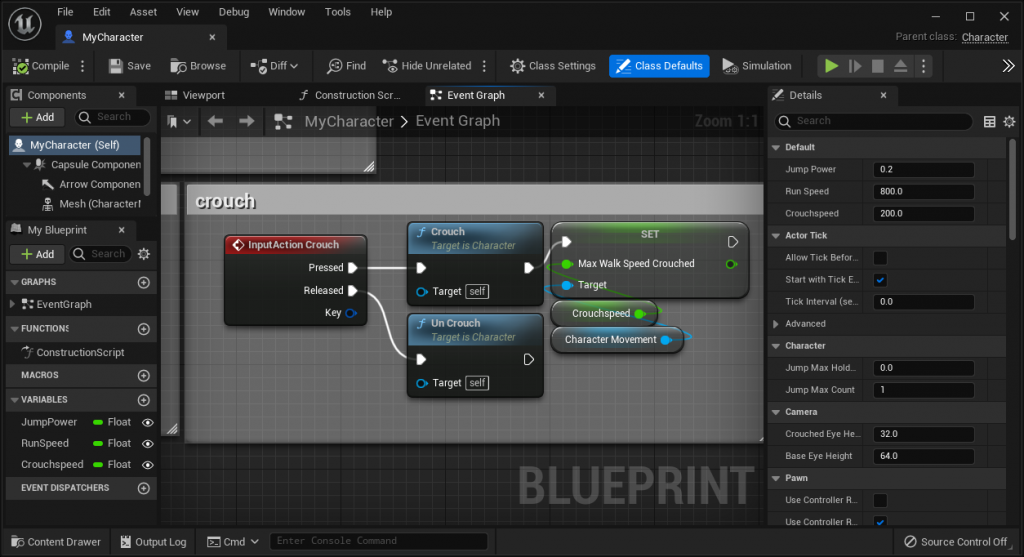Image resolution: width=1024 pixels, height=557 pixels.
Task: Click the SET node header
Action: [649, 234]
